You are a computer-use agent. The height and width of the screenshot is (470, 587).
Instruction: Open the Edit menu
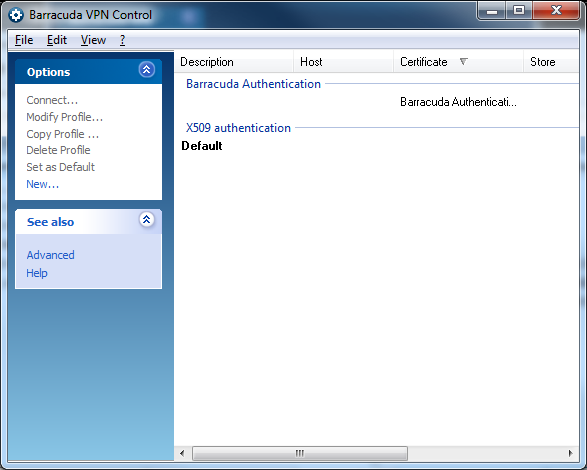pyautogui.click(x=57, y=40)
